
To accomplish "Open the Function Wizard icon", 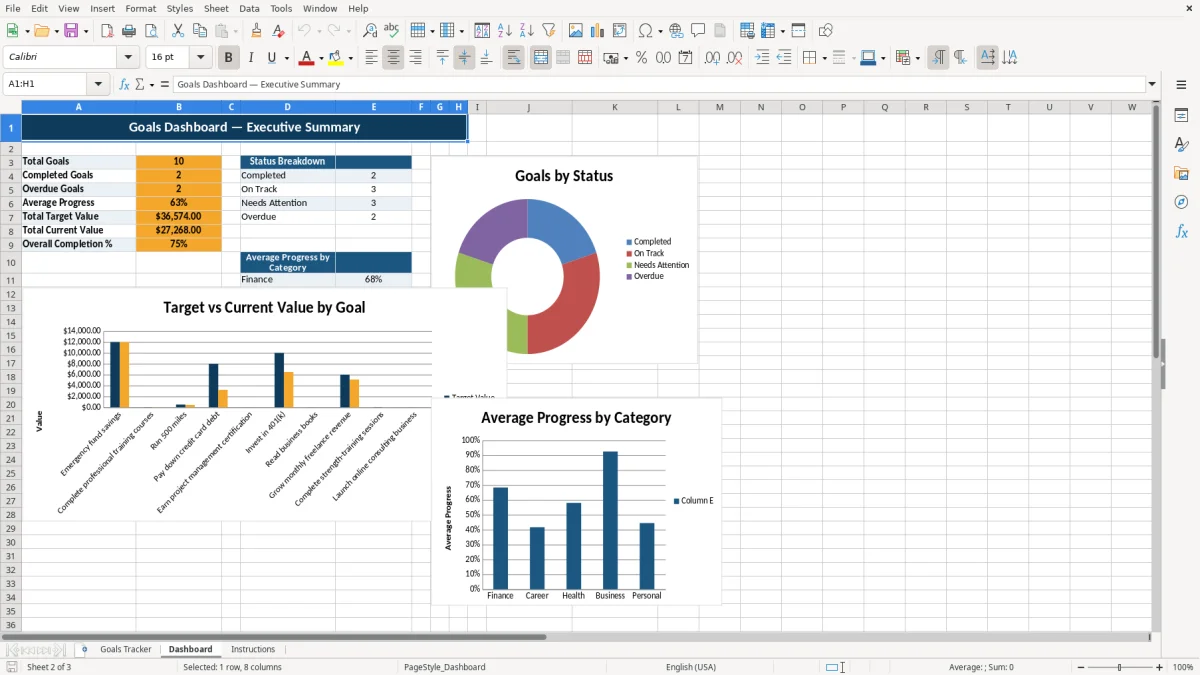I will [x=125, y=84].
